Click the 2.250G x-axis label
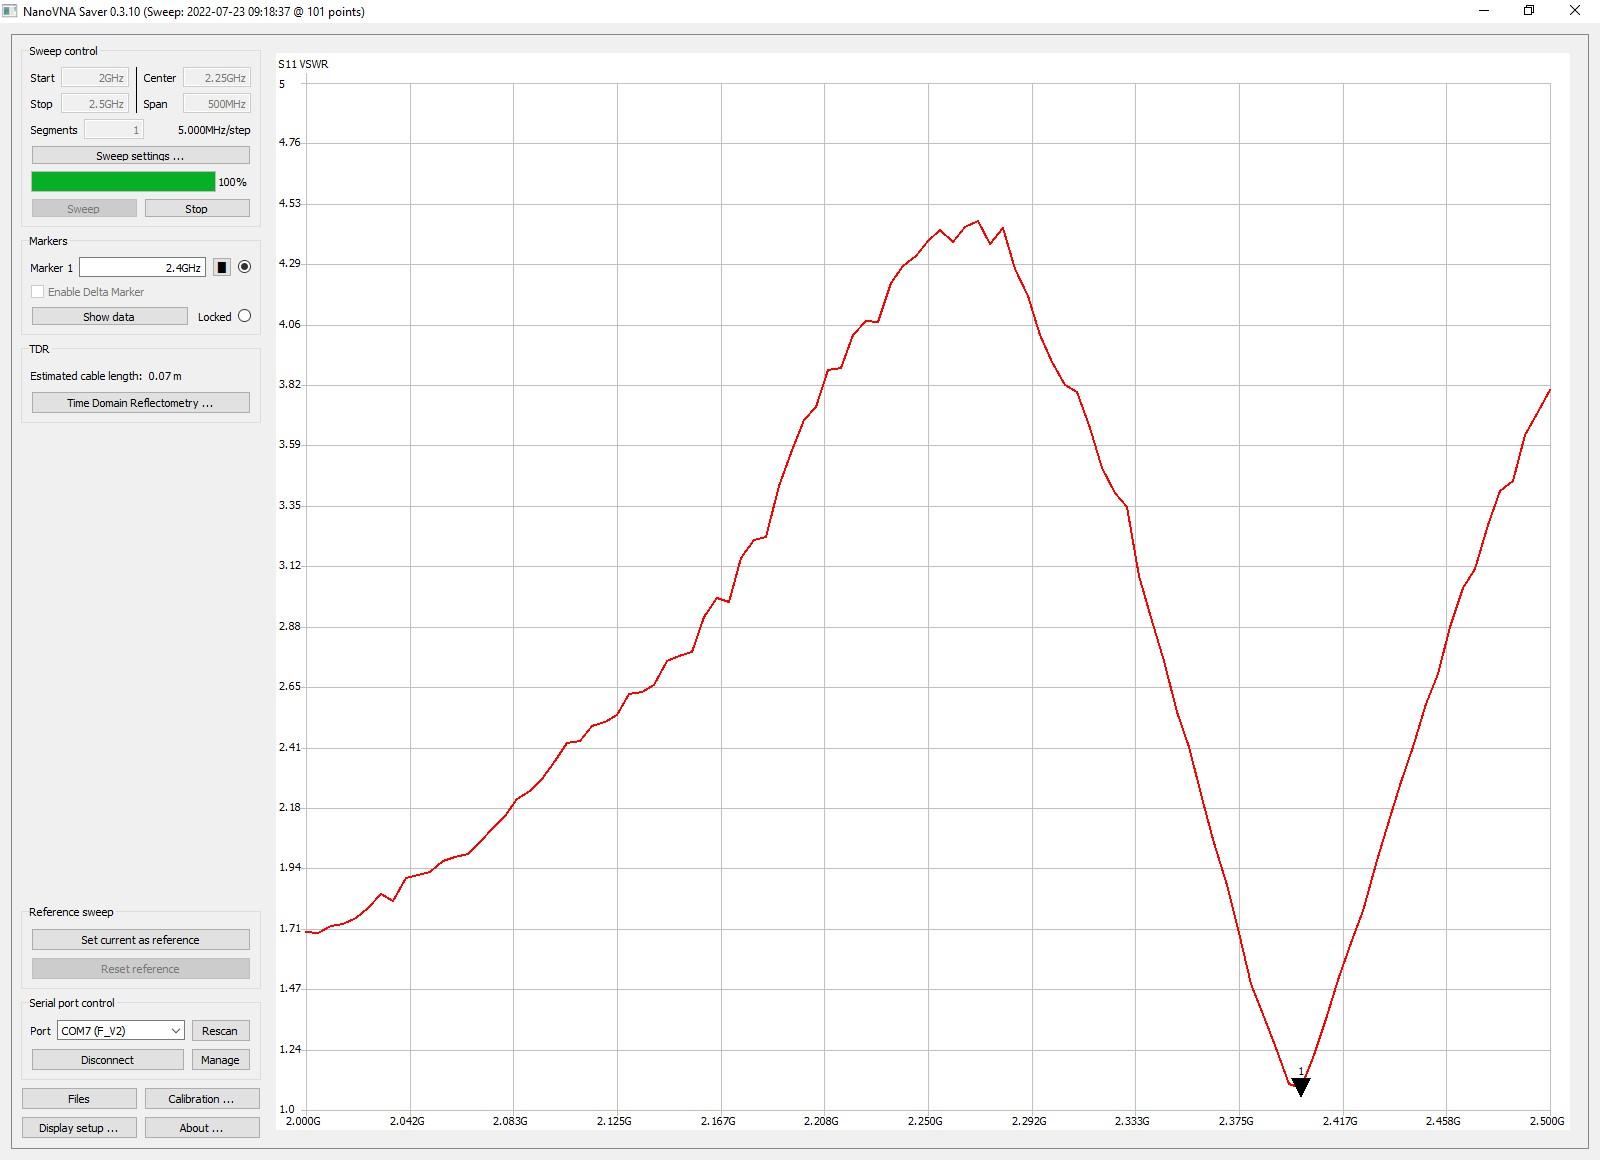The width and height of the screenshot is (1600, 1160). pos(925,1121)
